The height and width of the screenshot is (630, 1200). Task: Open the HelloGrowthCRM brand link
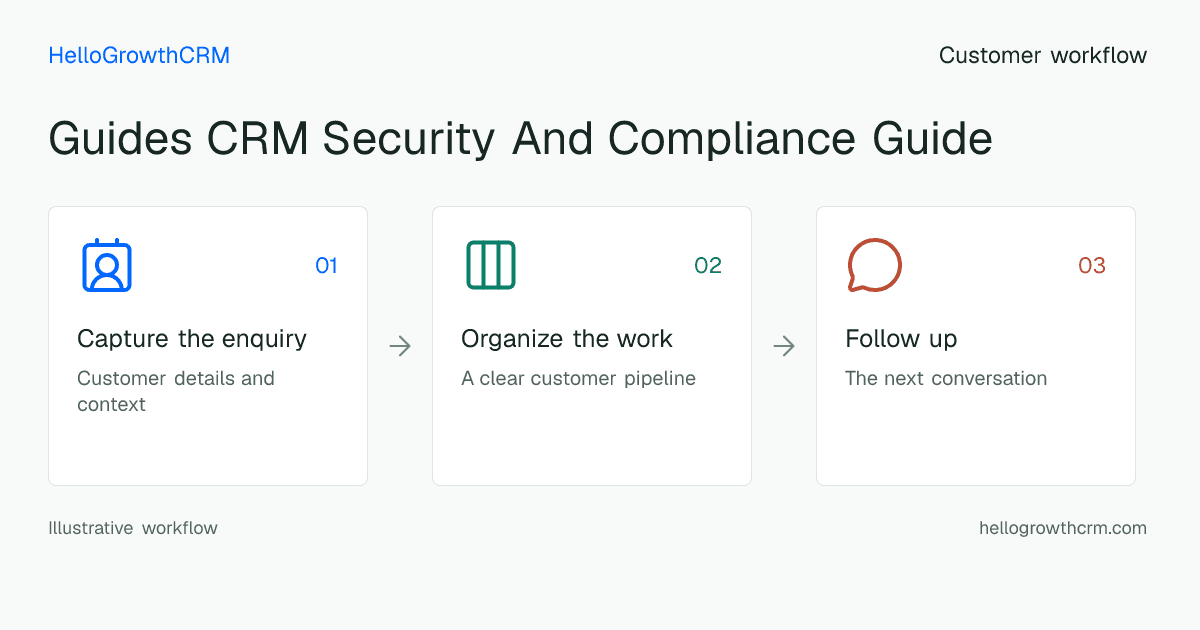click(139, 56)
